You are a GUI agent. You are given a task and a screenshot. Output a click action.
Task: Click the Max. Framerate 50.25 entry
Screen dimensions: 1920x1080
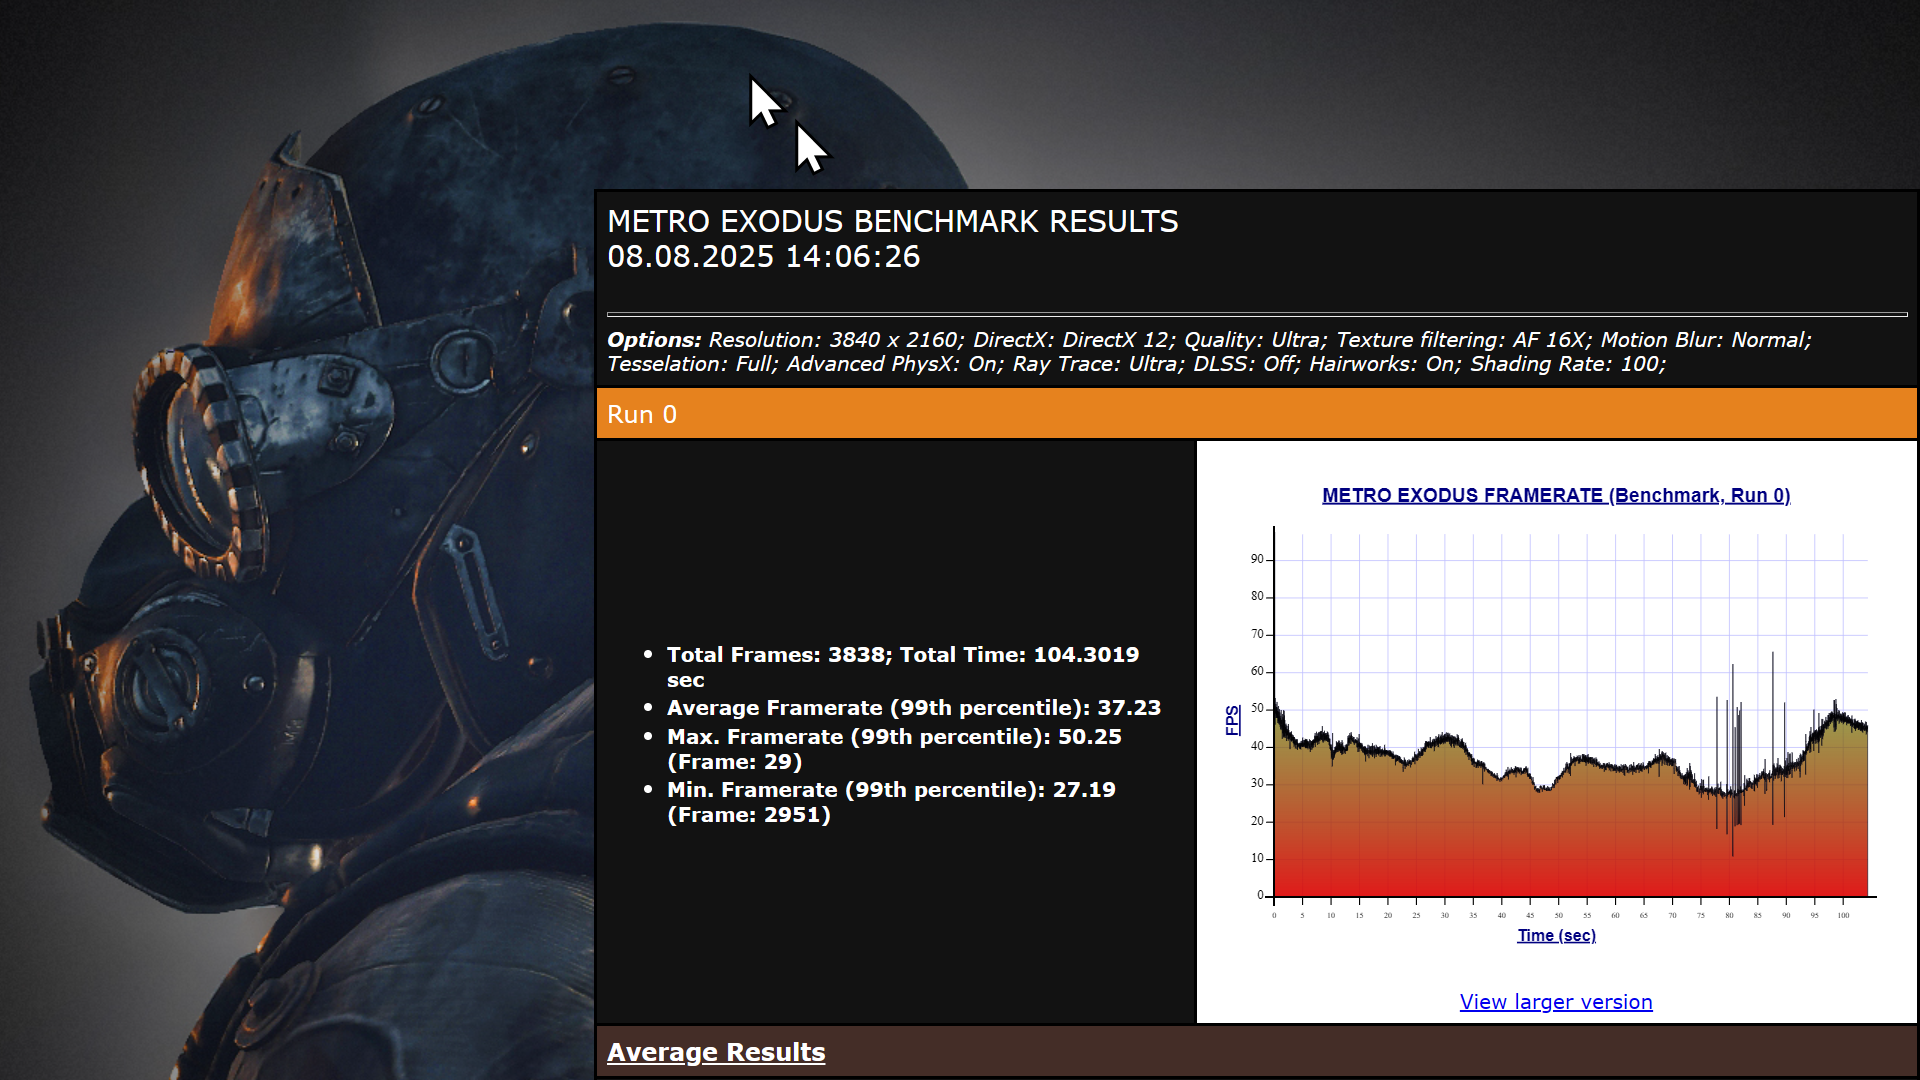tap(893, 737)
